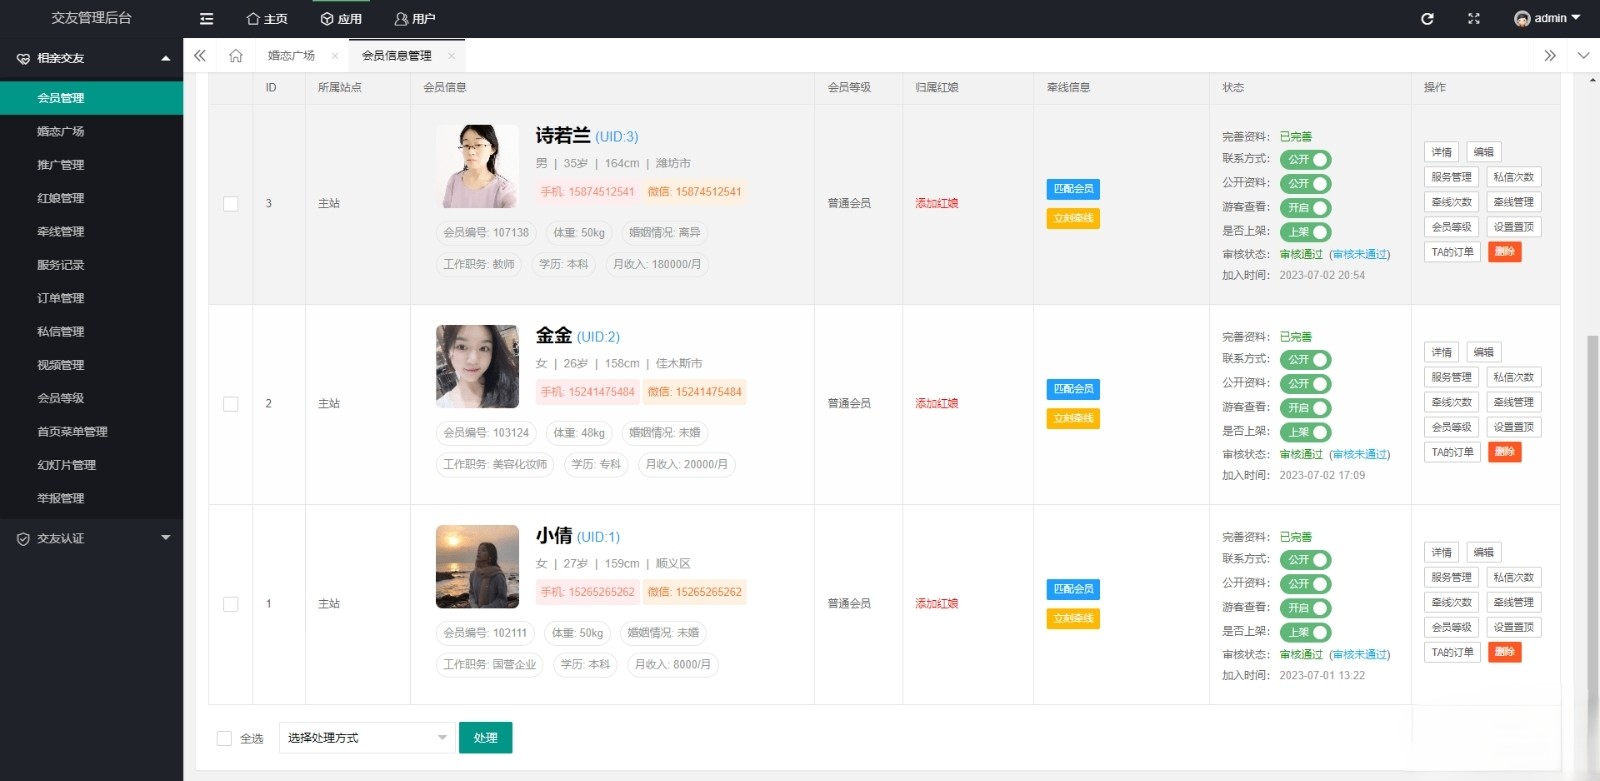Click 立刻牵线 button for 金金

click(x=1073, y=418)
